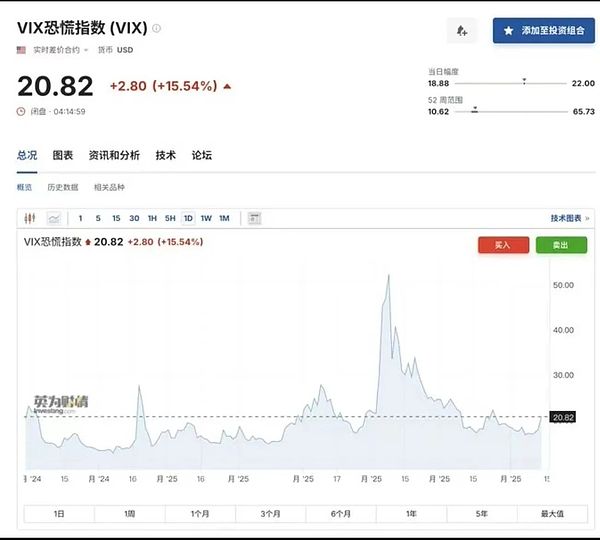600x540 pixels.
Task: Click the US flag icon
Action: 21,49
